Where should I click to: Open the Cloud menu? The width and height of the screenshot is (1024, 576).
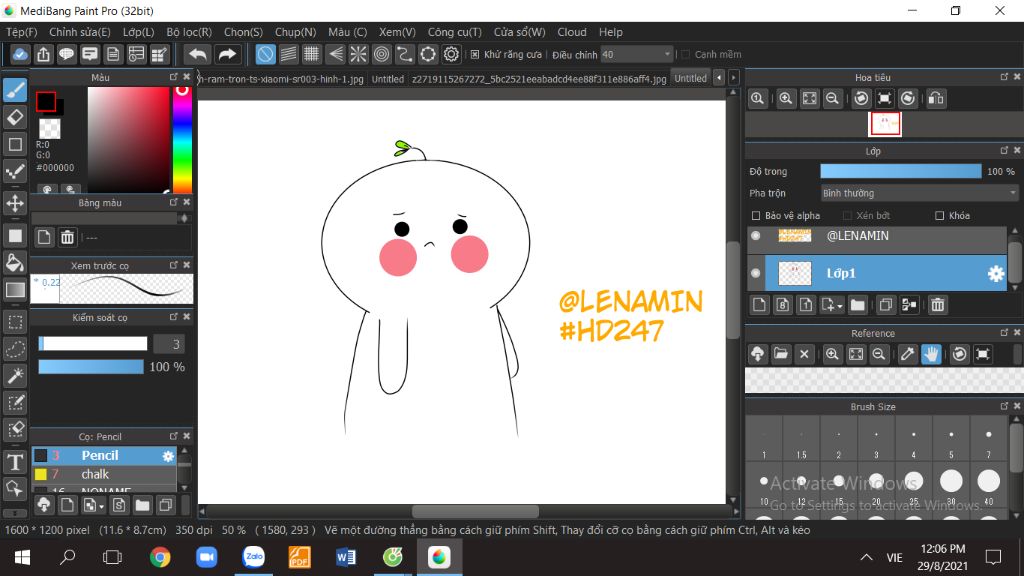[571, 32]
